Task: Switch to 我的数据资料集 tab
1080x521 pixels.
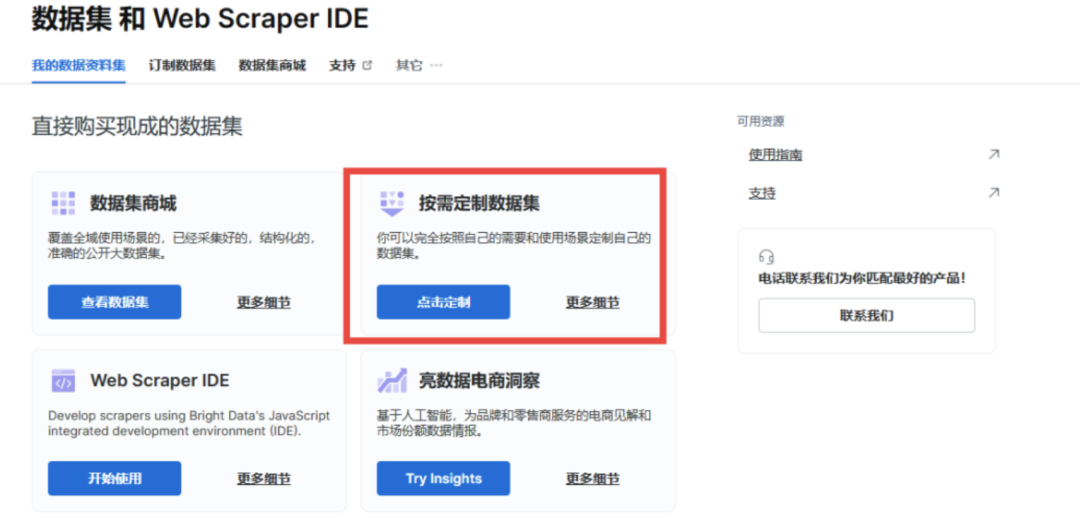Action: tap(79, 65)
